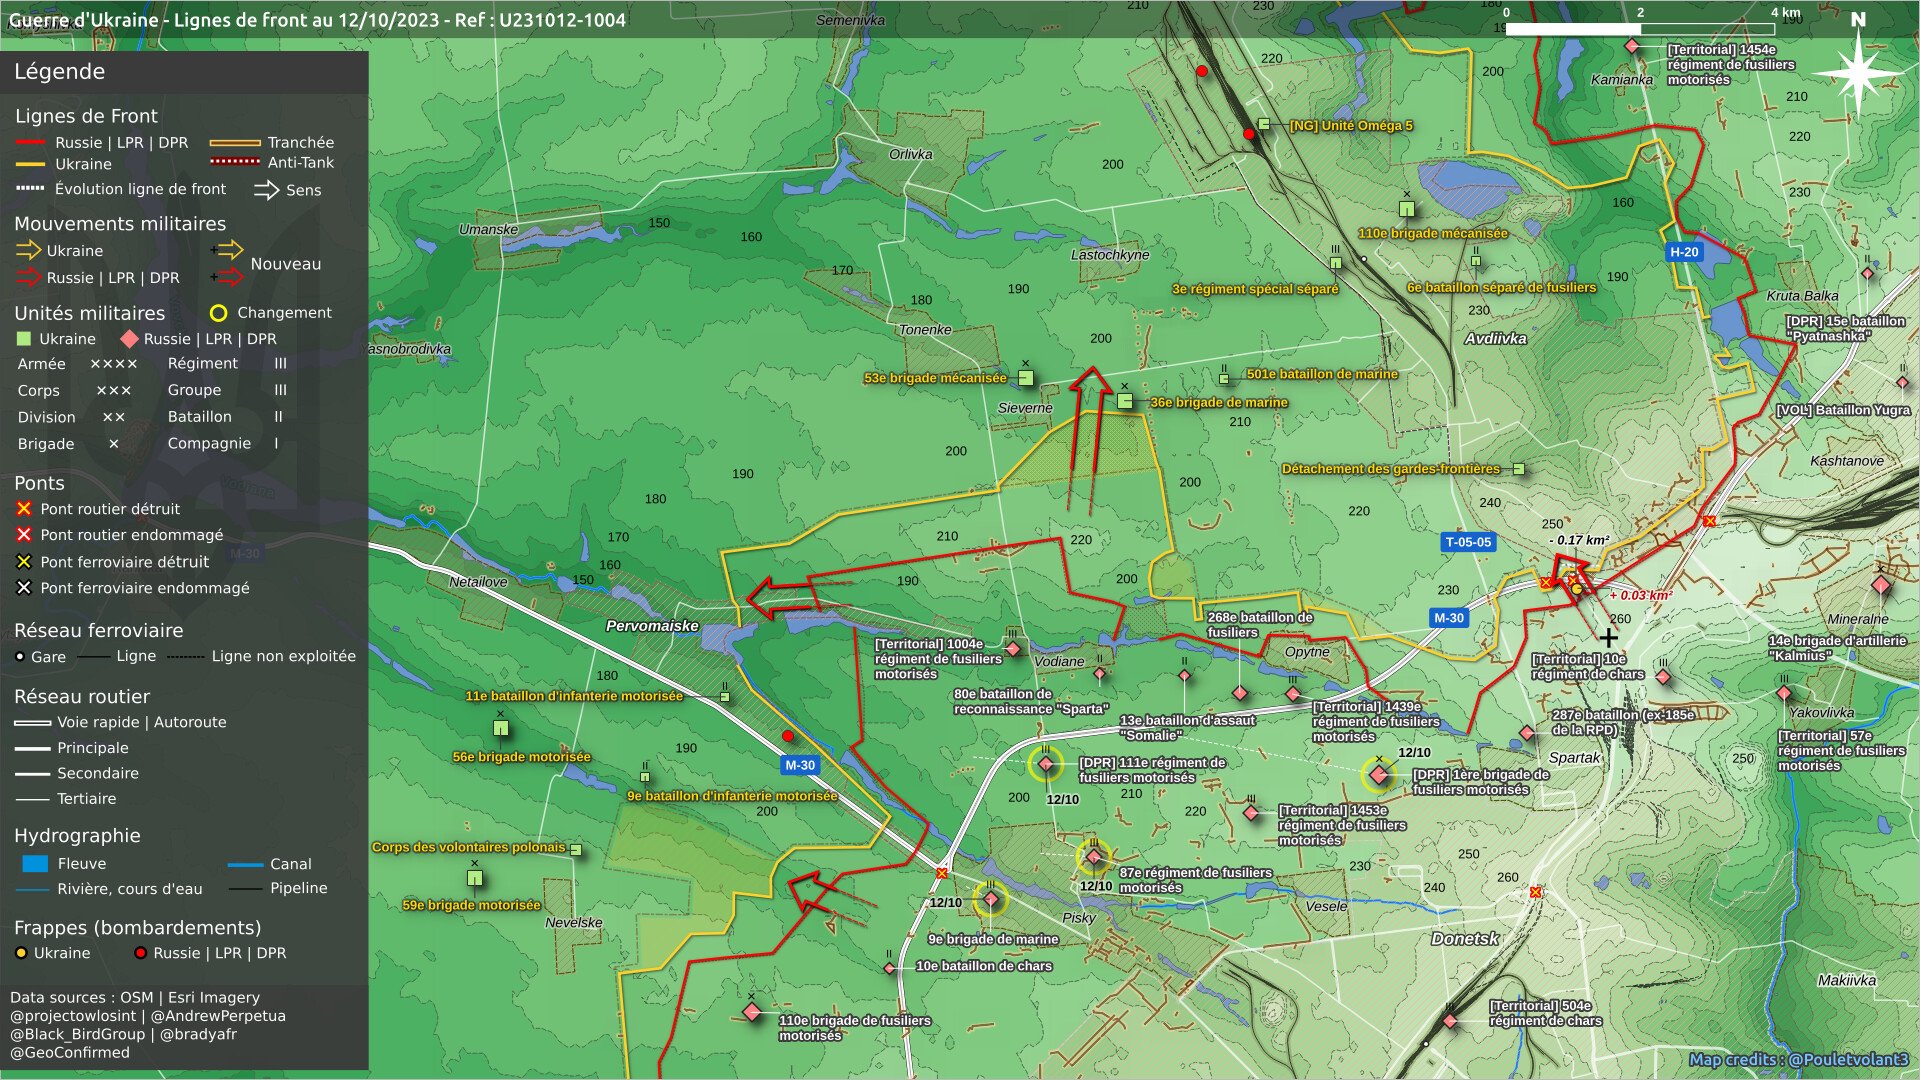1920x1080 pixels.
Task: Click the Pont ferroviaire endommagé legend icon
Action: 24,588
